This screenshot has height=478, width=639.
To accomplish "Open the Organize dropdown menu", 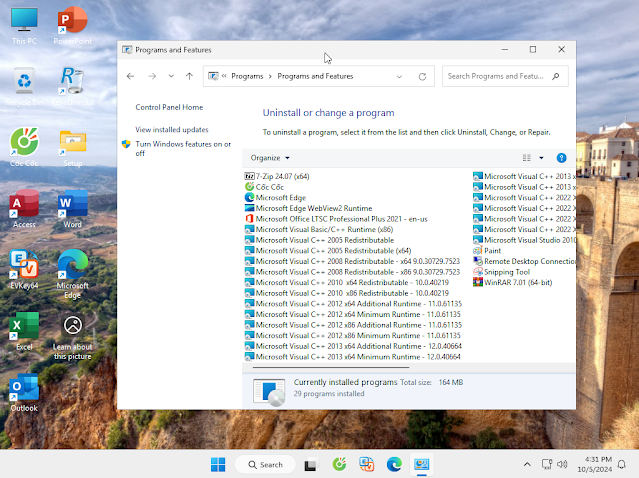I will [x=270, y=158].
